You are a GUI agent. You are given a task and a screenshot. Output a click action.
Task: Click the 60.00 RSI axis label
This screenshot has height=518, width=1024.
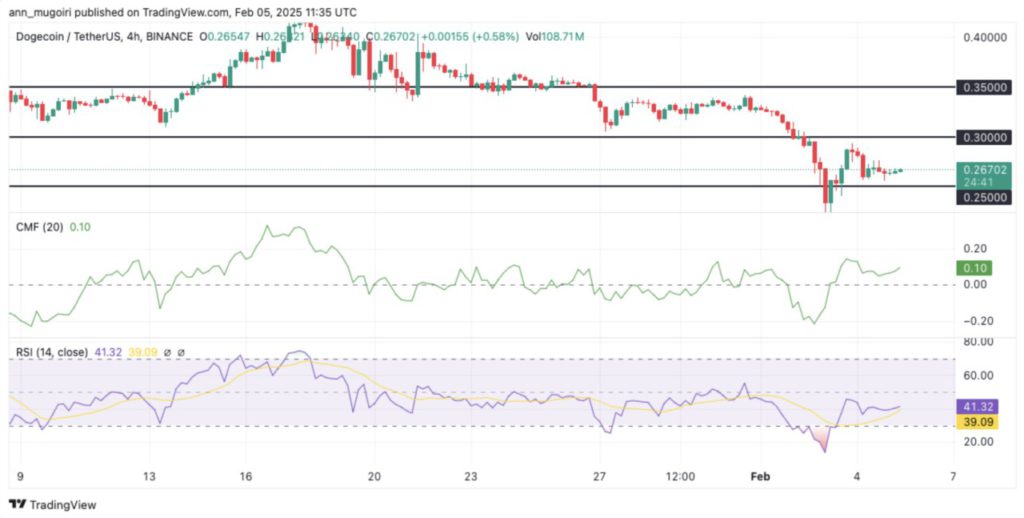tap(977, 376)
